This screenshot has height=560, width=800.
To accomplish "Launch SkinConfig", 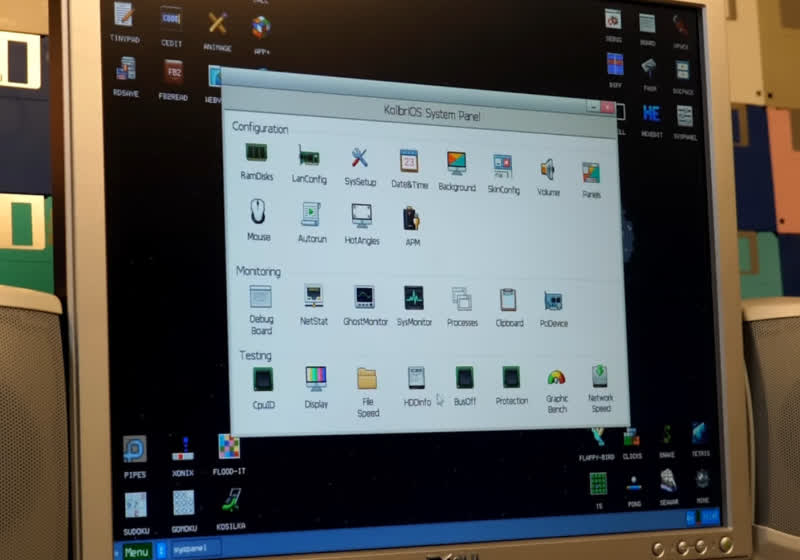I will [x=503, y=174].
